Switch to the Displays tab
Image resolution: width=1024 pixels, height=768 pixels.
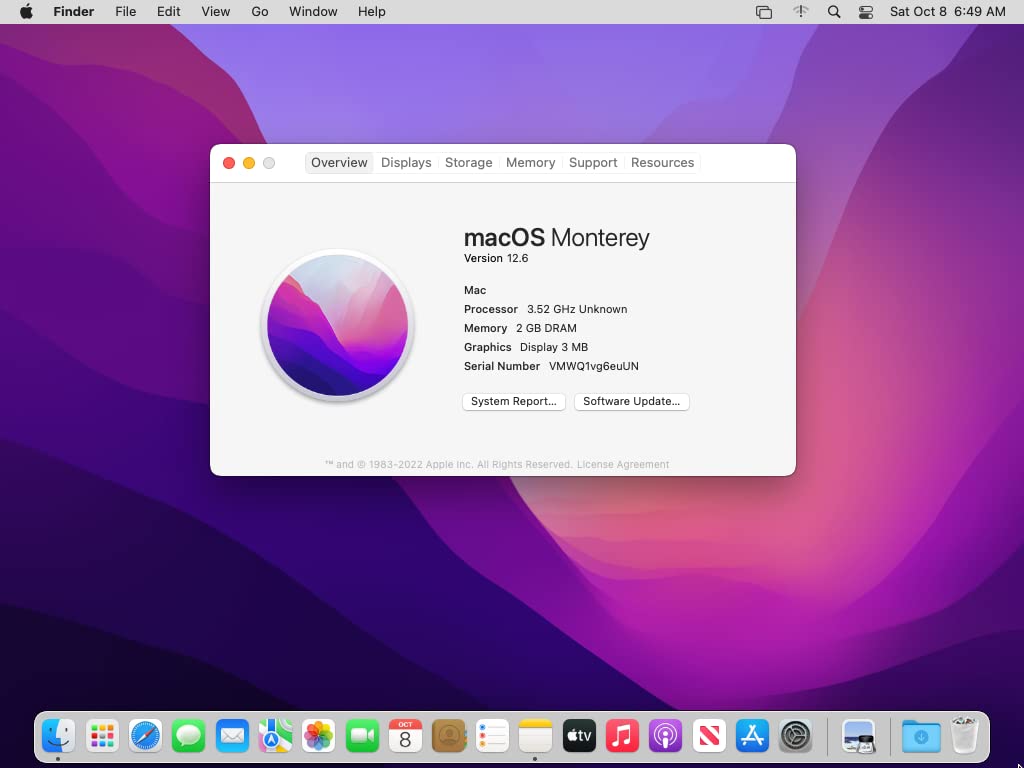click(x=405, y=162)
